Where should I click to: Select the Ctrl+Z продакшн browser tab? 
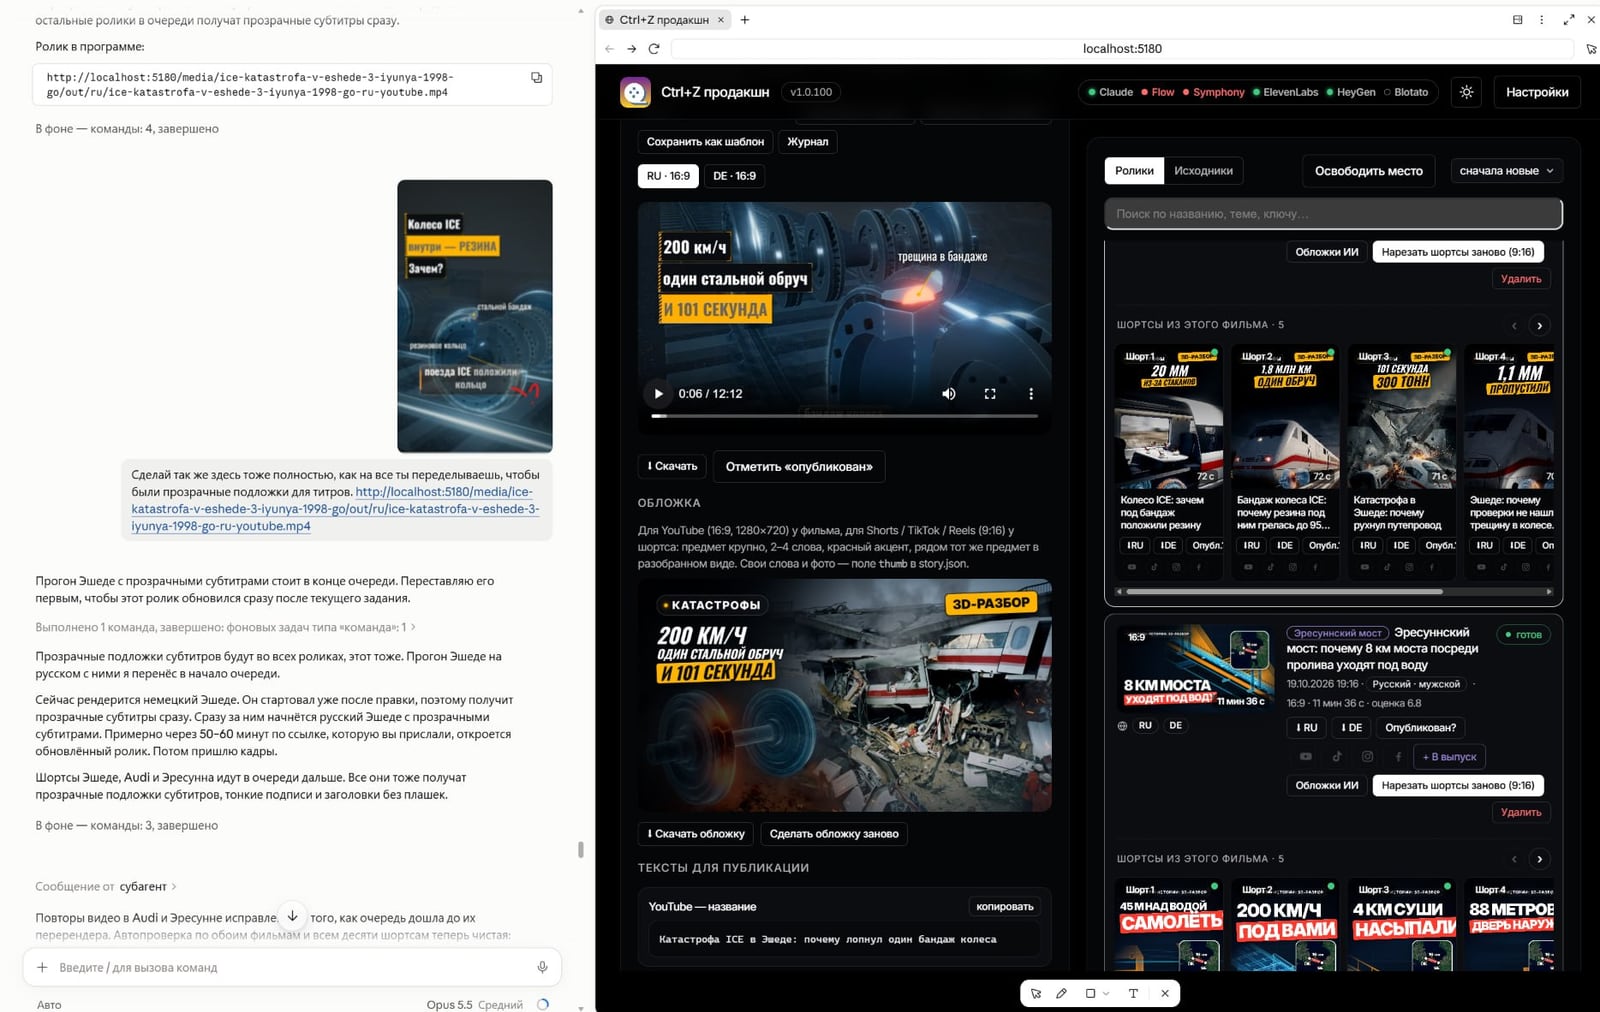[664, 19]
